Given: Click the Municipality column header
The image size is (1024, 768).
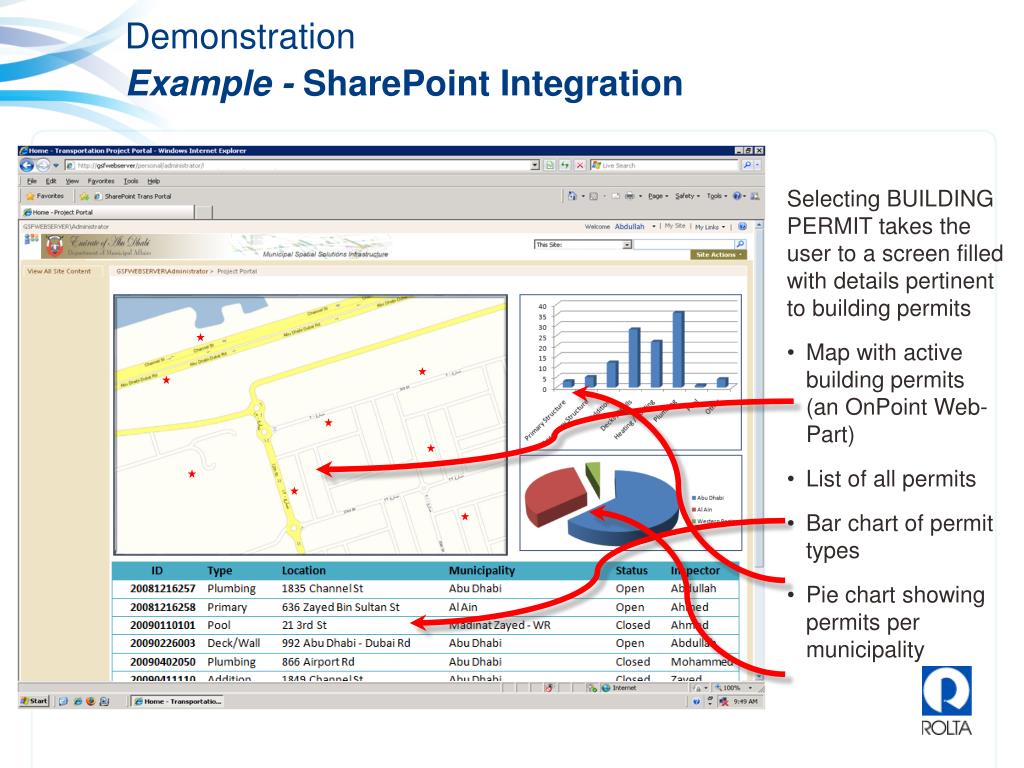Looking at the screenshot, I should click(482, 571).
